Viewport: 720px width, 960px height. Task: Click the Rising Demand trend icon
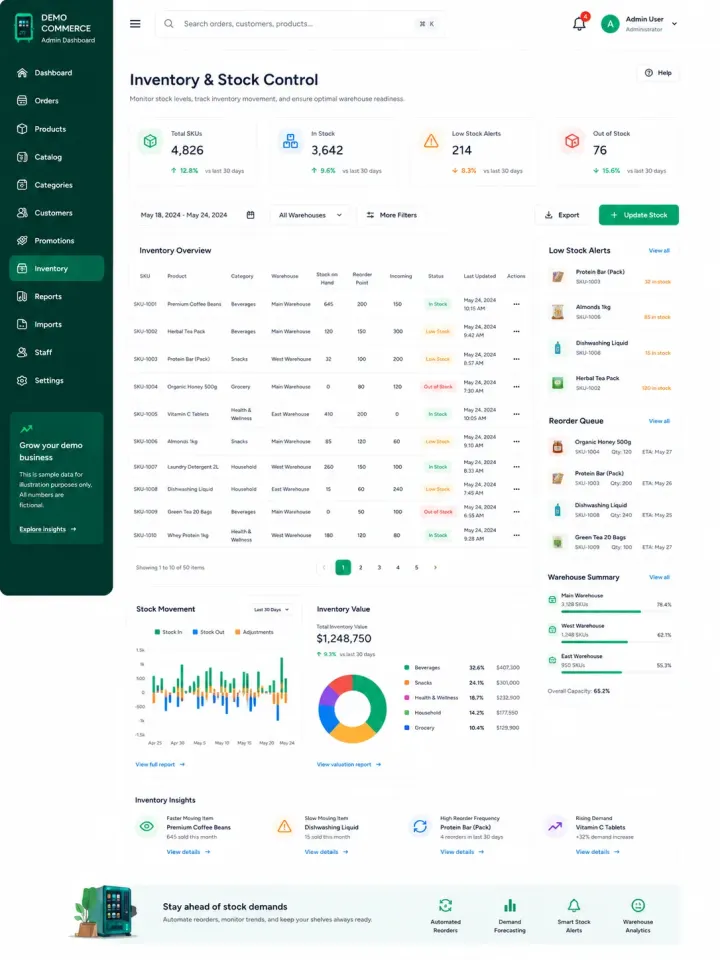[x=555, y=827]
